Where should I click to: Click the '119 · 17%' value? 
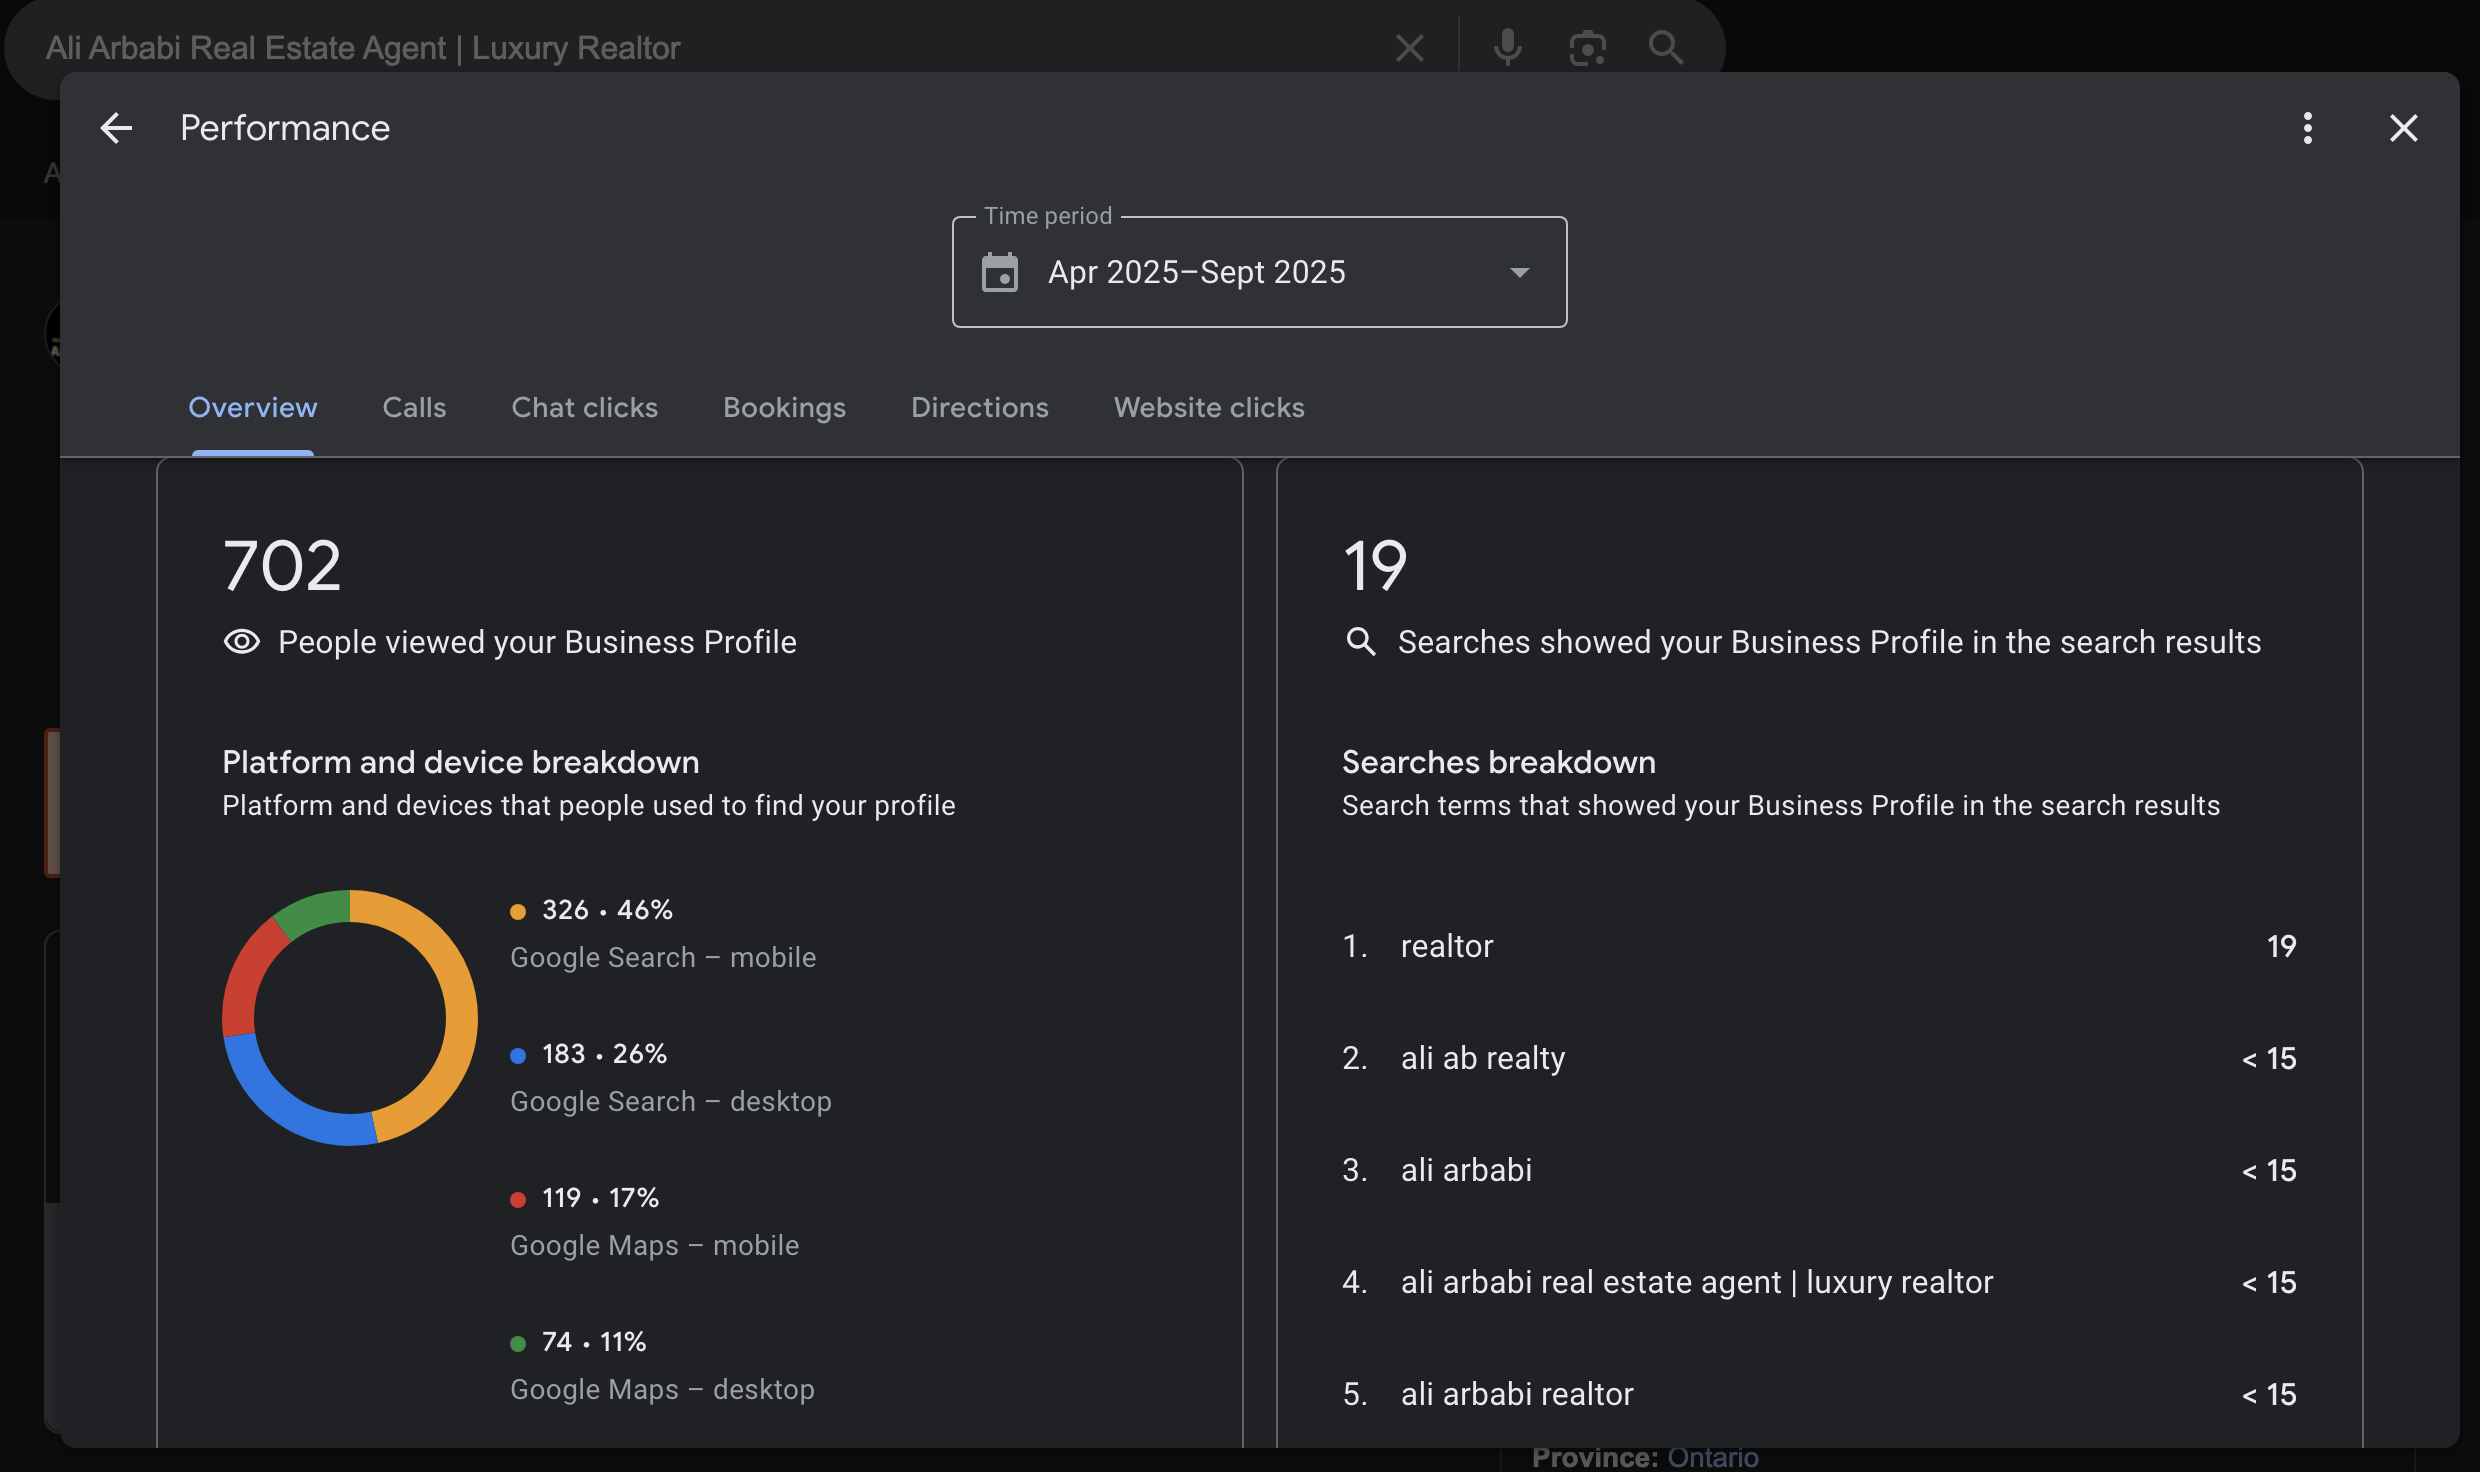click(x=600, y=1197)
